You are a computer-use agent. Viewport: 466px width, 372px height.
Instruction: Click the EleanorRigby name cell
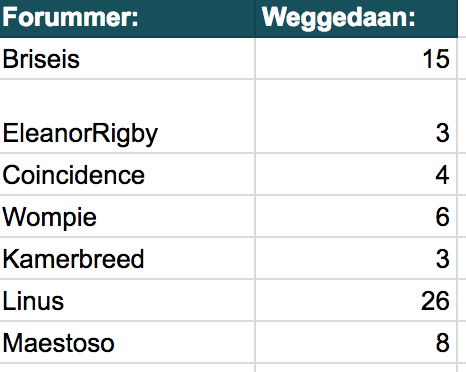(127, 116)
